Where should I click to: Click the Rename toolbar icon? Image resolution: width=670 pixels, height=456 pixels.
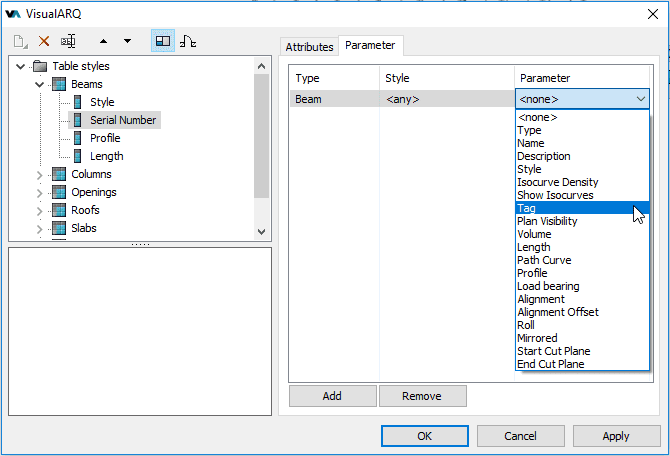click(68, 41)
